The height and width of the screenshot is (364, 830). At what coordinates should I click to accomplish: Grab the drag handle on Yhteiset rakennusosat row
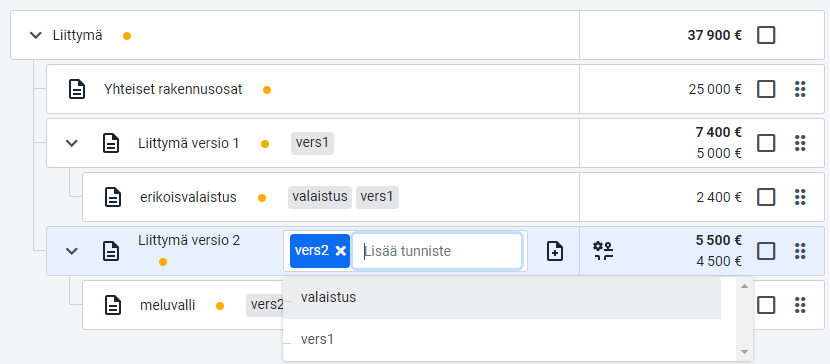click(800, 89)
